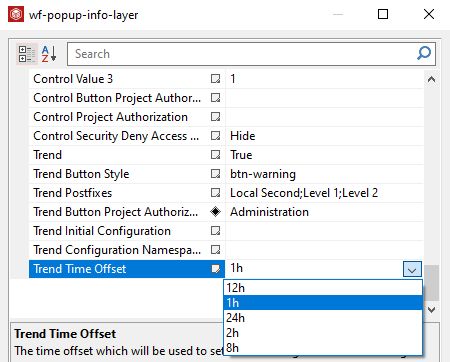450x362 pixels.
Task: Edit the 'Hide' value cell
Action: [x=324, y=136]
